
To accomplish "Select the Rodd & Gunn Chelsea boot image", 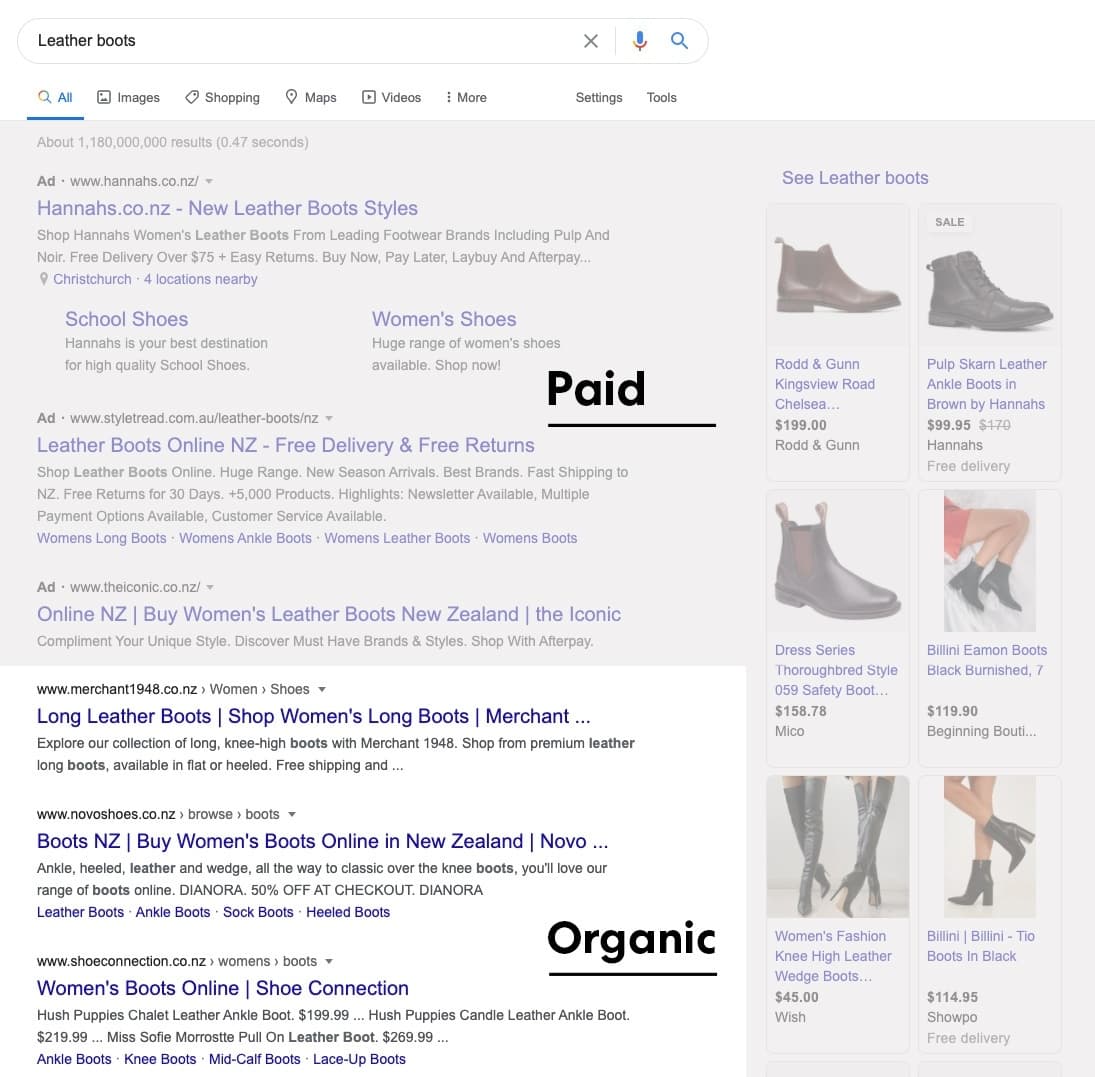I will pyautogui.click(x=837, y=275).
